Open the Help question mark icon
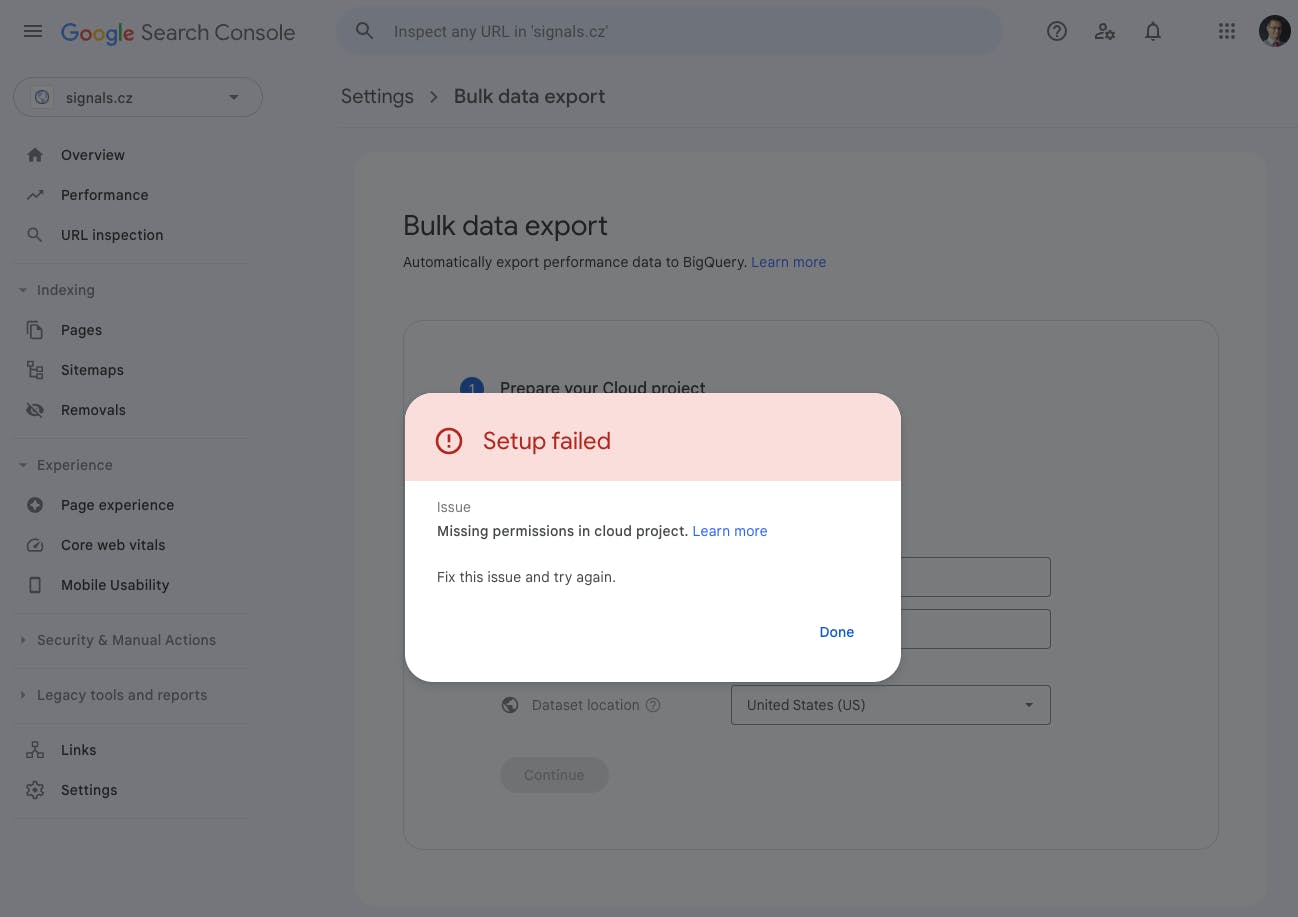 point(1057,31)
